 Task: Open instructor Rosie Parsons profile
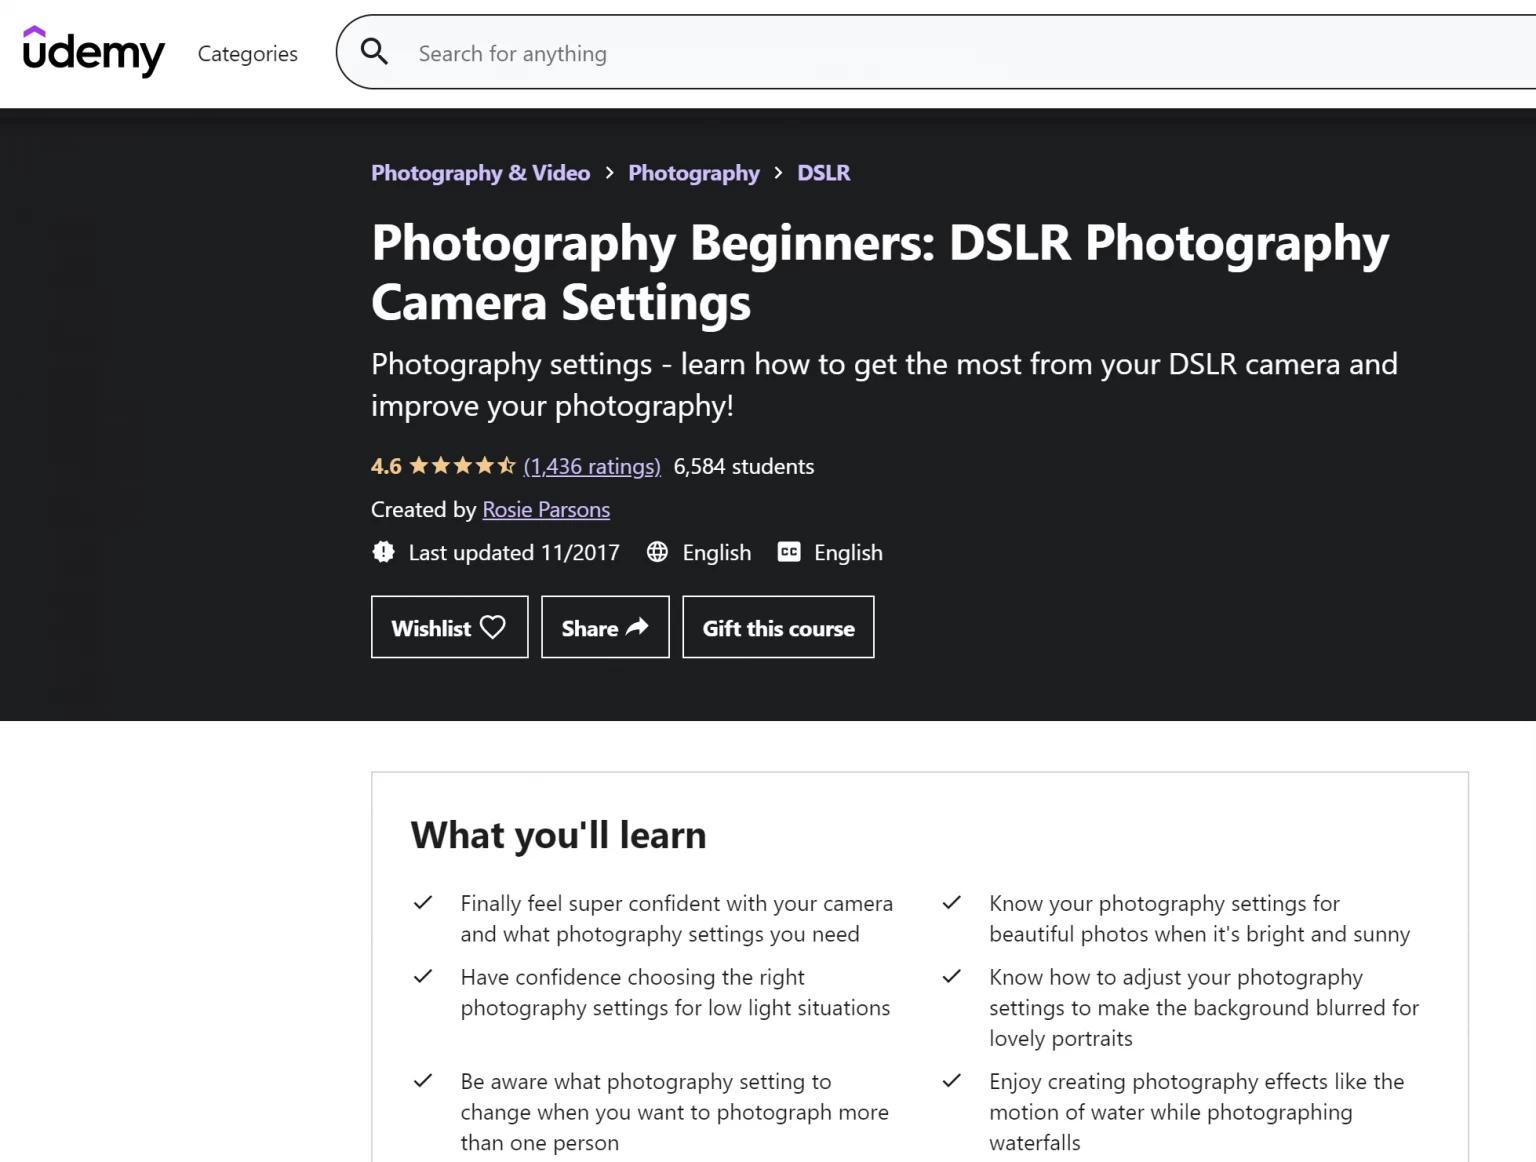pyautogui.click(x=546, y=510)
